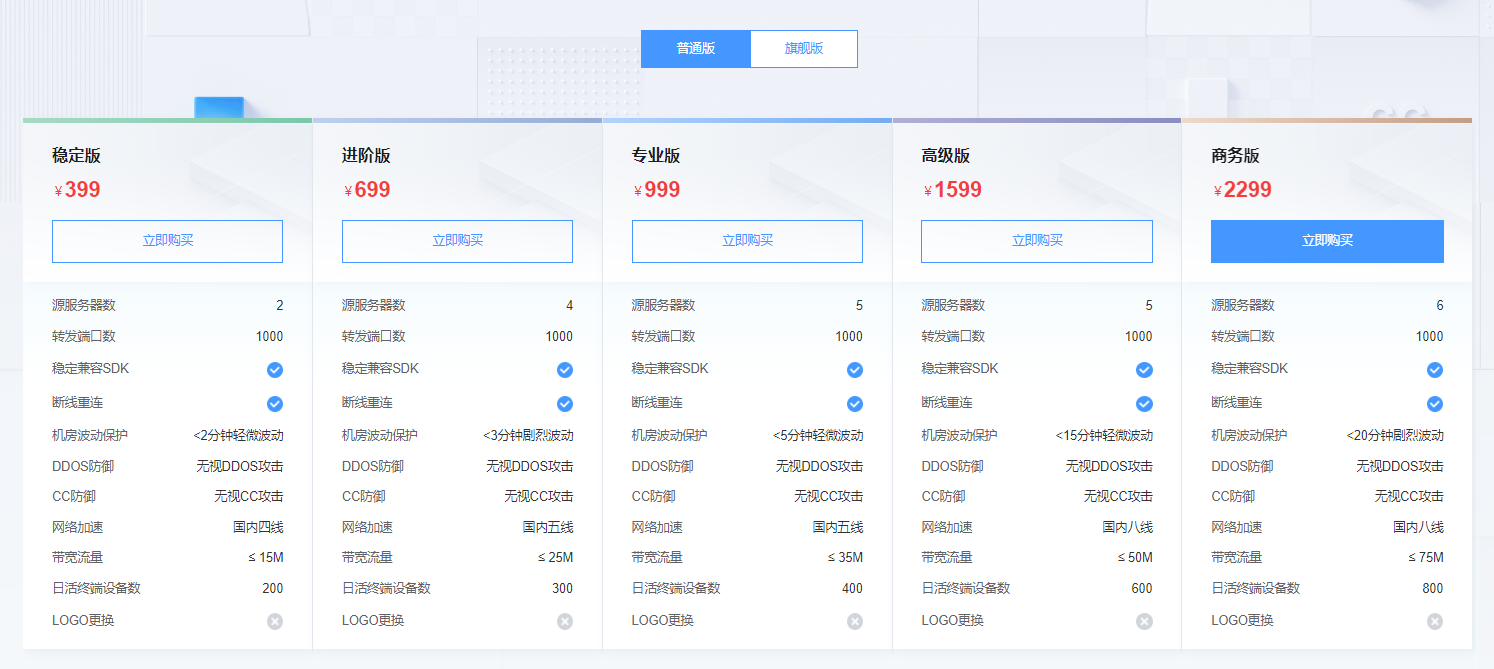
Task: Click 断线重连 checkmark icon in 稳定版
Action: 275,404
